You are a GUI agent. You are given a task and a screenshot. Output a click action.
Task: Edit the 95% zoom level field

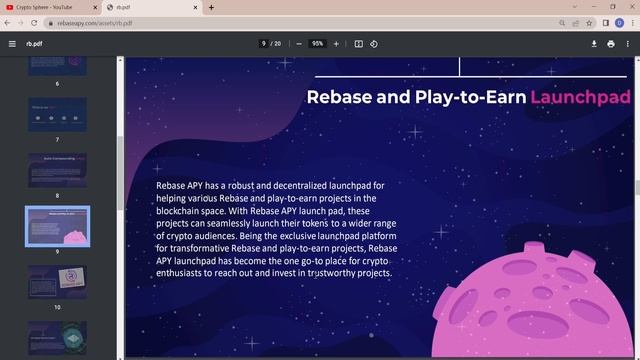(x=318, y=44)
